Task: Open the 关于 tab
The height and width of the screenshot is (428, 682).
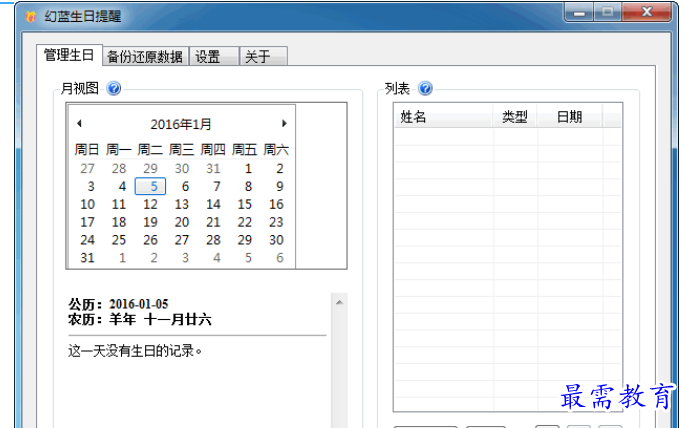Action: 263,57
